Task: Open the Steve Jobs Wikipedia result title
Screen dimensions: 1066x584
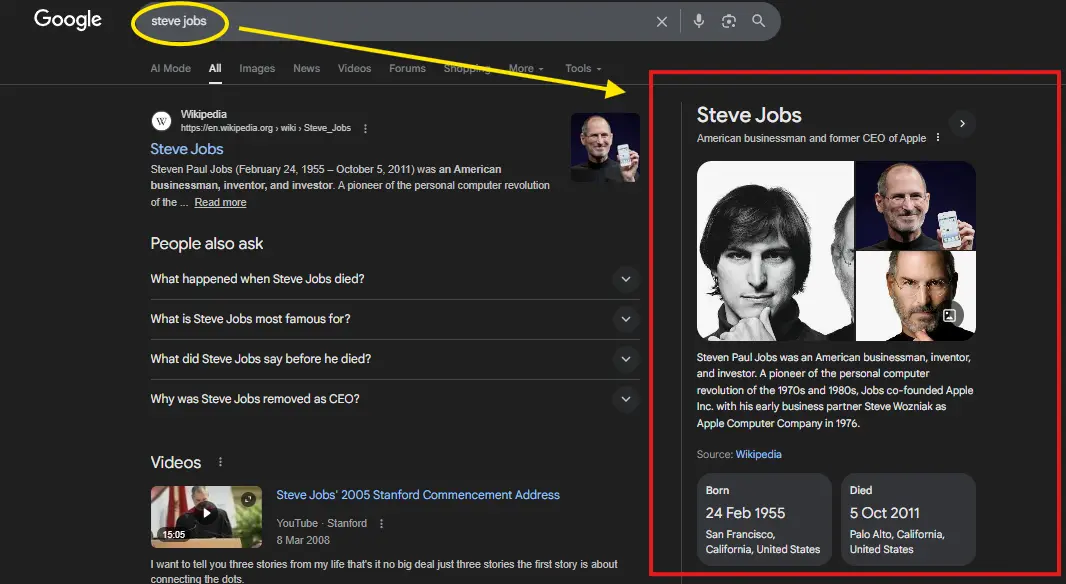Action: [x=187, y=149]
